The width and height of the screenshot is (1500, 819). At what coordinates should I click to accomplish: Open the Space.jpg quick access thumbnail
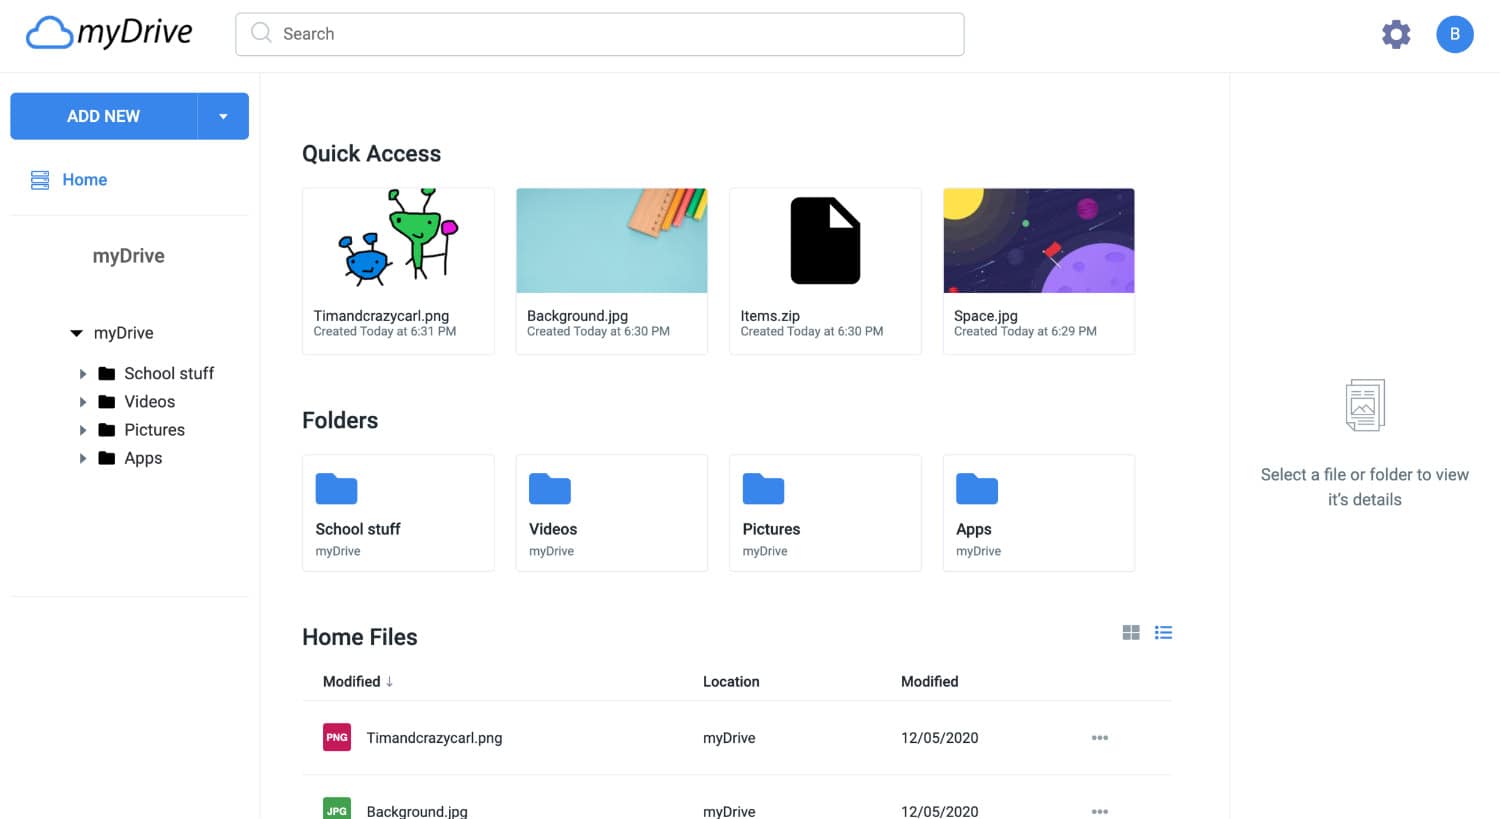pos(1039,240)
